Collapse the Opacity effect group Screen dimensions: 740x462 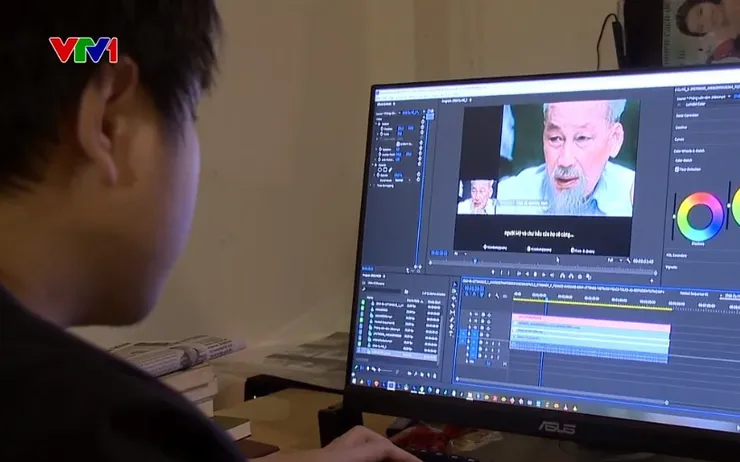(373, 165)
